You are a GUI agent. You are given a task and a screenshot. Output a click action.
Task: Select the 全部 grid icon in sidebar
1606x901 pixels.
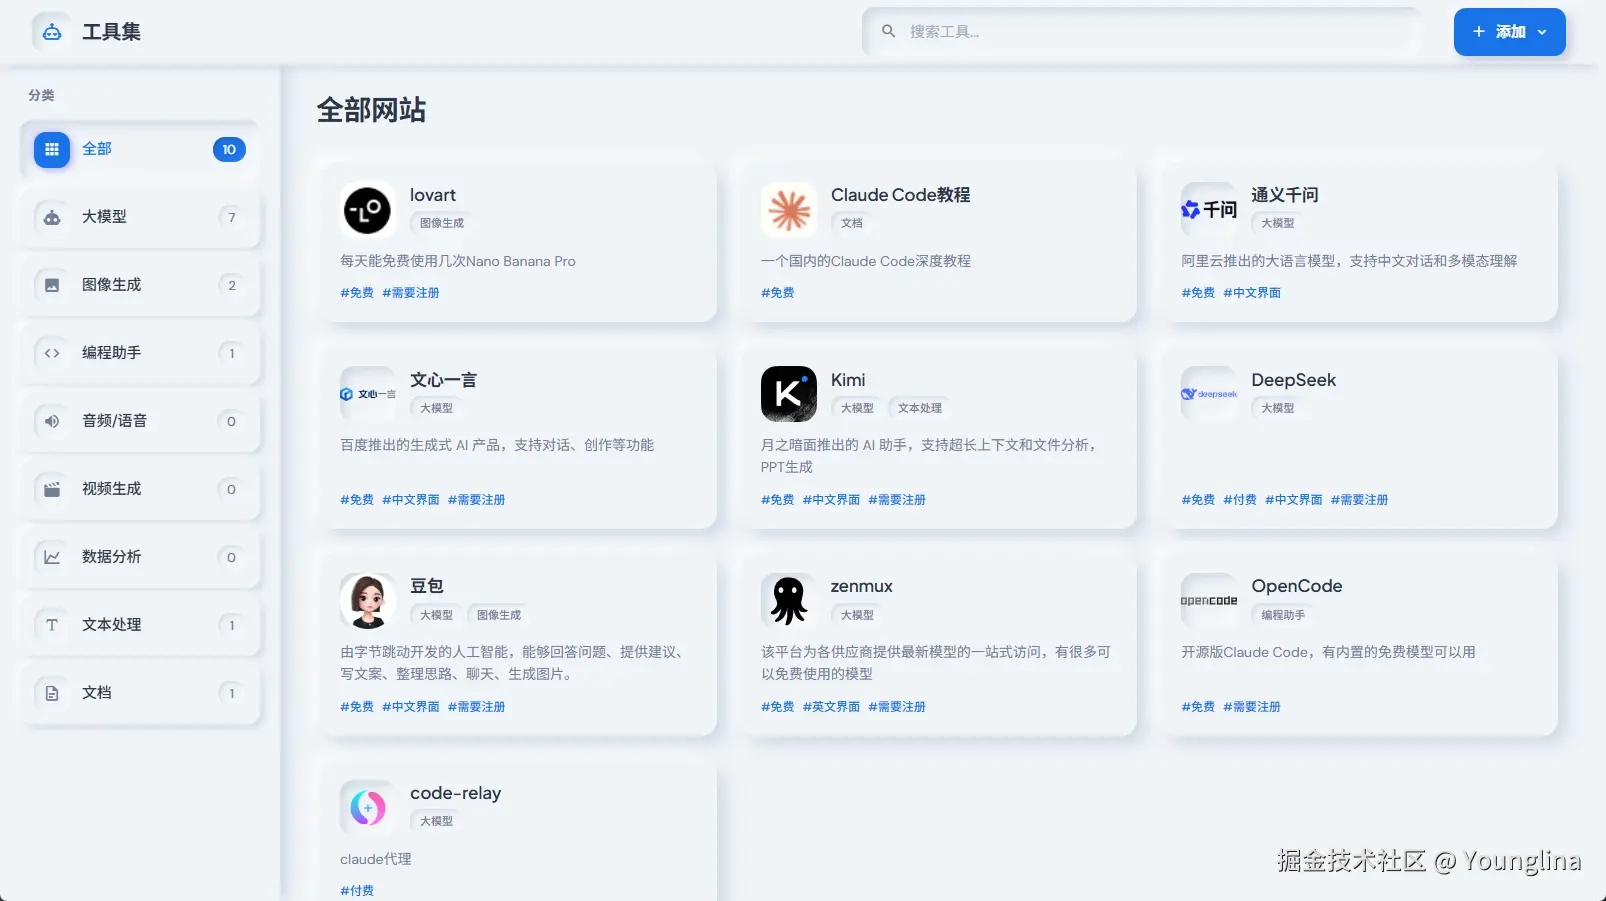tap(52, 149)
